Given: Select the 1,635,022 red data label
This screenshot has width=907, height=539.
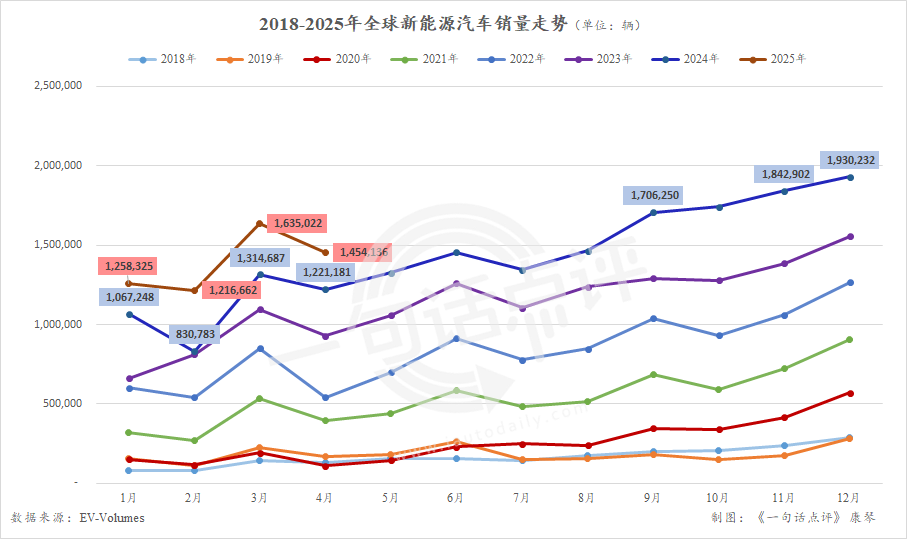Looking at the screenshot, I should (x=297, y=224).
